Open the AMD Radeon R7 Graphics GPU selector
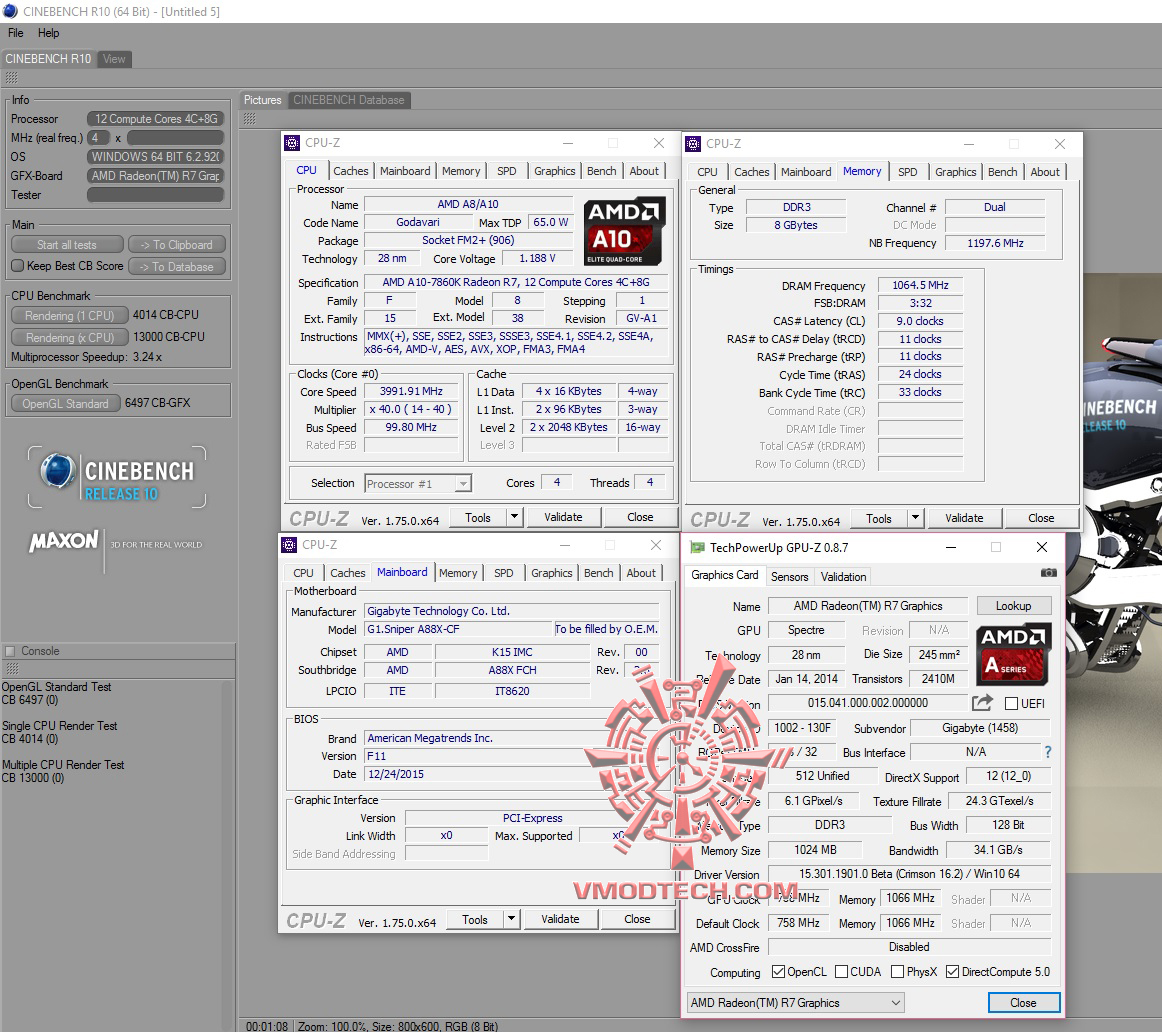This screenshot has height=1032, width=1162. pyautogui.click(x=795, y=1002)
